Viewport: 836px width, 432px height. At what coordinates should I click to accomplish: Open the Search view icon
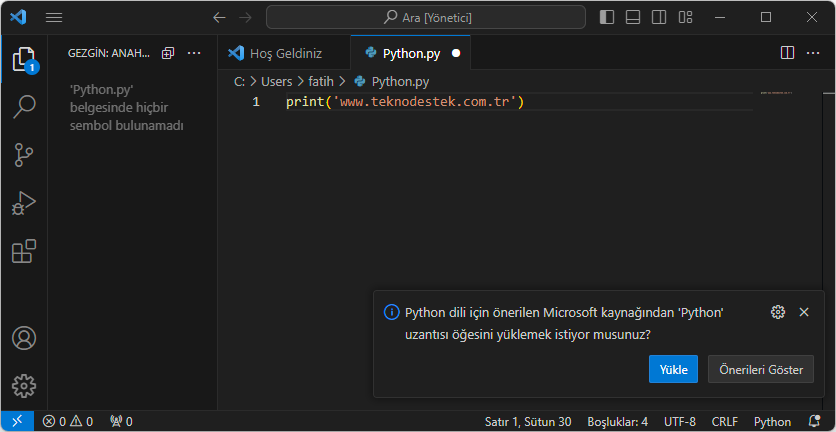pos(24,107)
